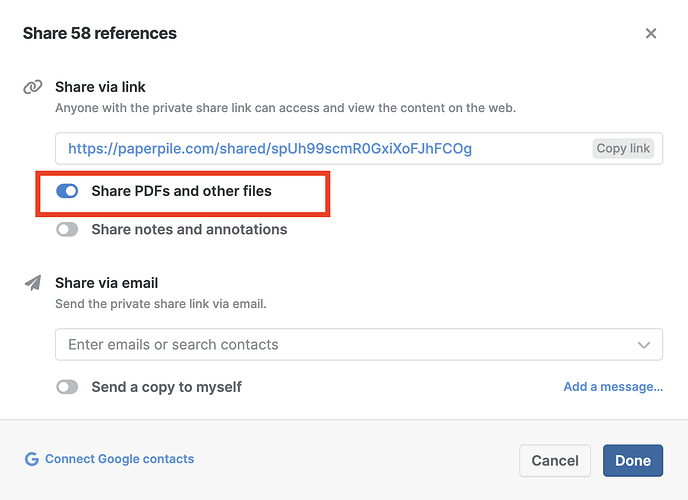Expand the contacts dropdown chevron in the email field

tap(644, 345)
